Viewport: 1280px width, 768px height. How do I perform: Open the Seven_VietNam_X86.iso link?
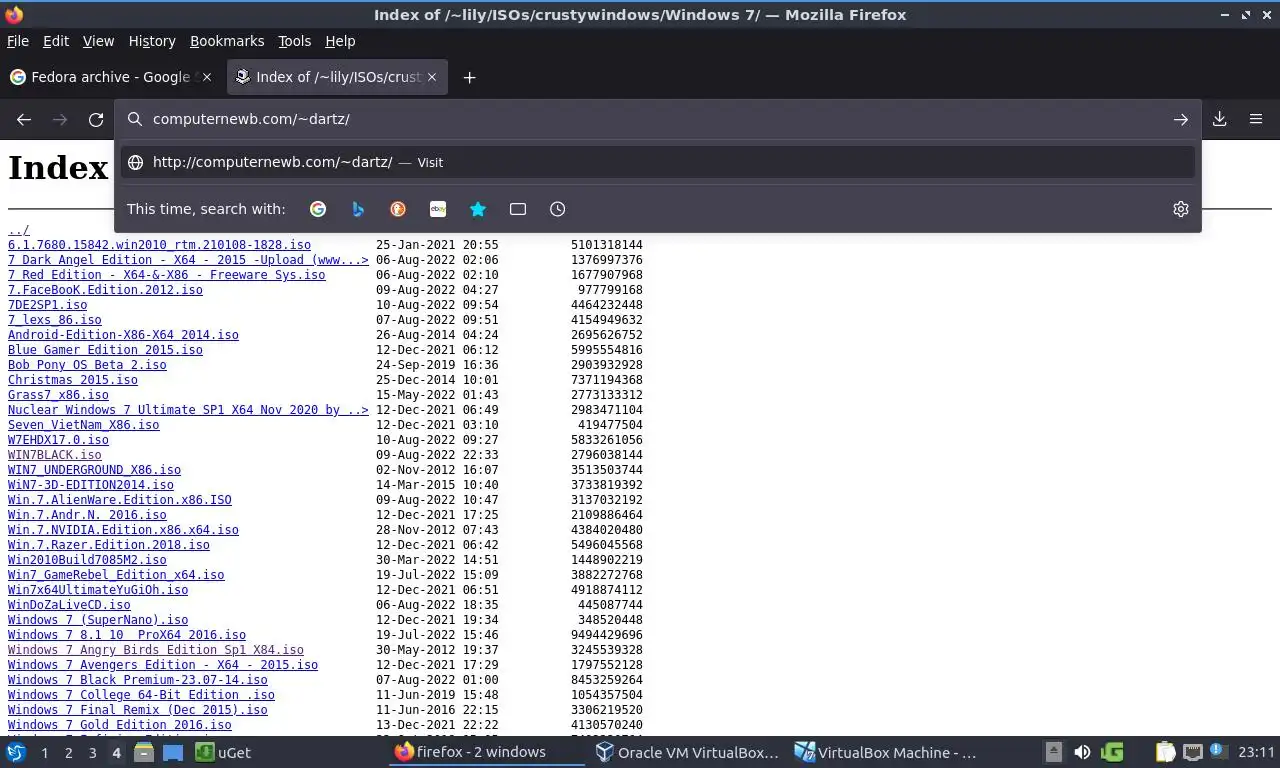tap(84, 425)
